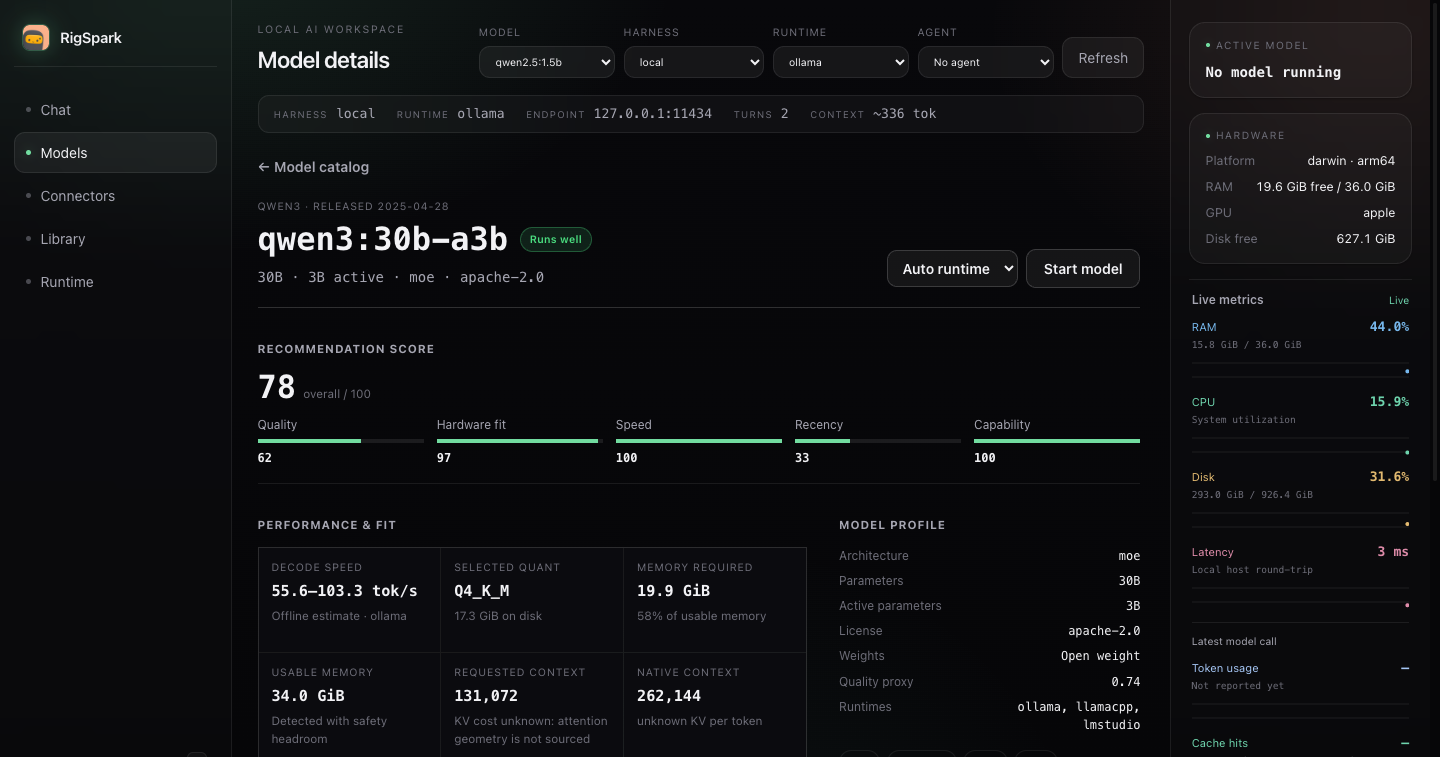The height and width of the screenshot is (757, 1440).
Task: Click the selected quant value Q4_K_M
Action: coord(482,591)
